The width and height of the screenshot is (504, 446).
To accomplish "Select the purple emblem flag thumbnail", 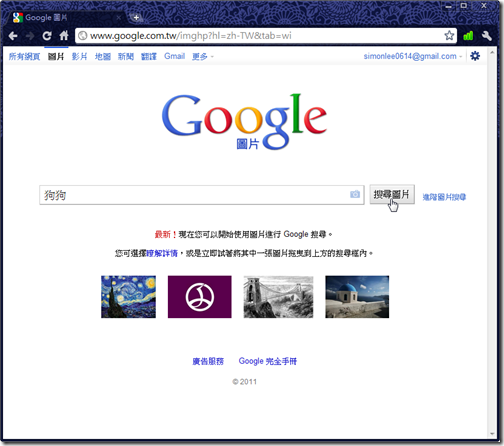I will (x=200, y=297).
